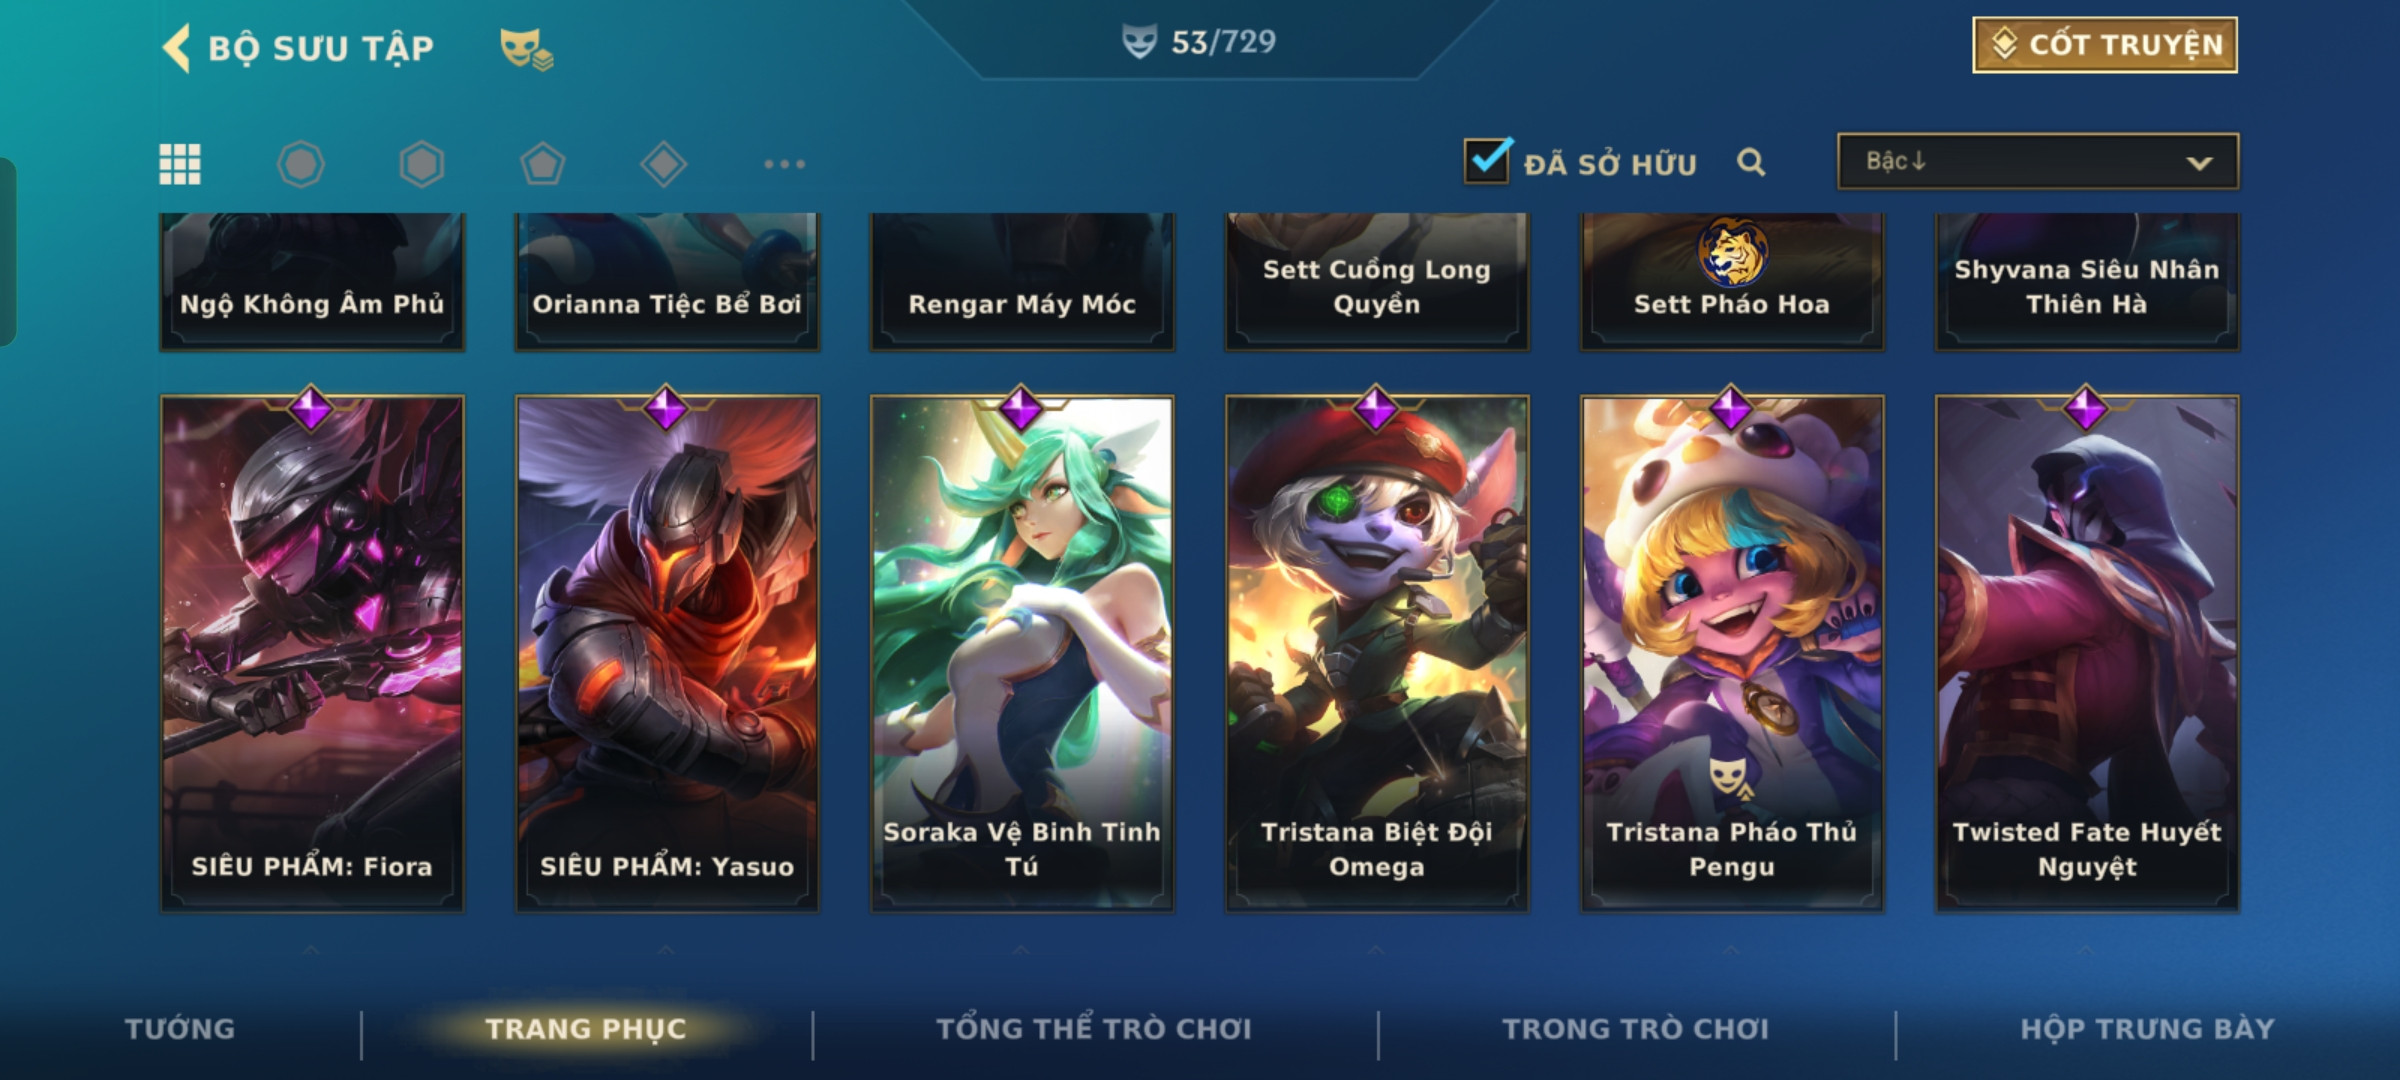Image resolution: width=2400 pixels, height=1080 pixels.
Task: Uncheck the Đã Sở Hữu checkbox
Action: point(1488,161)
